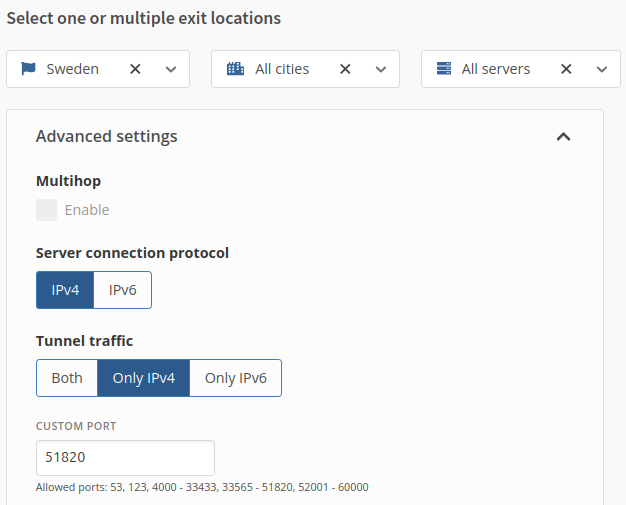Set tunnel traffic to Both

[x=67, y=378]
